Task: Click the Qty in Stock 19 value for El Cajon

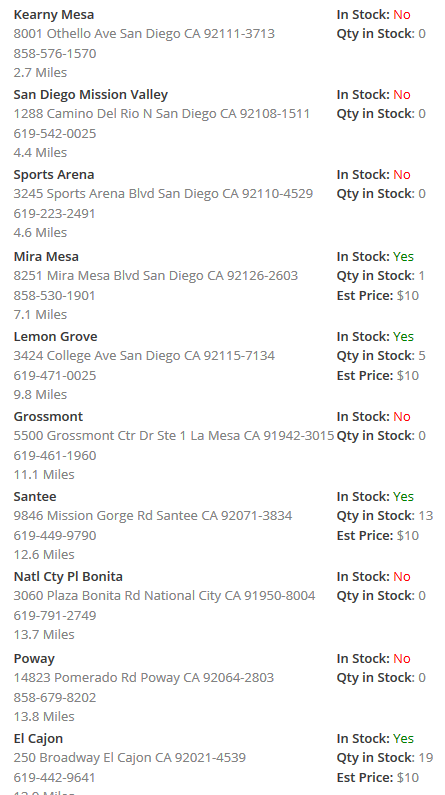Action: click(426, 757)
